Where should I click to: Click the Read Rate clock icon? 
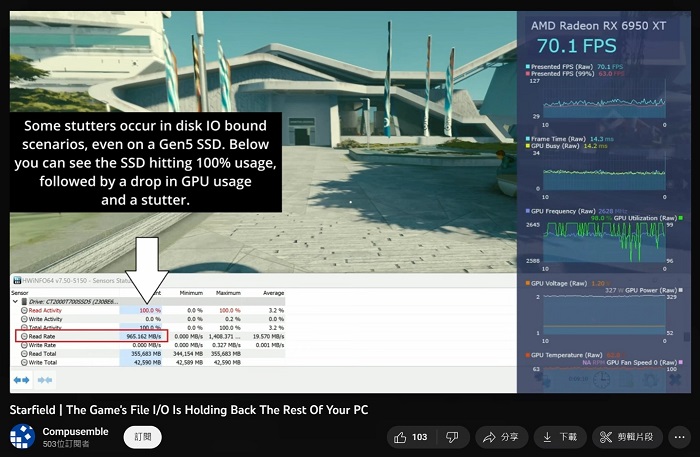[24, 336]
